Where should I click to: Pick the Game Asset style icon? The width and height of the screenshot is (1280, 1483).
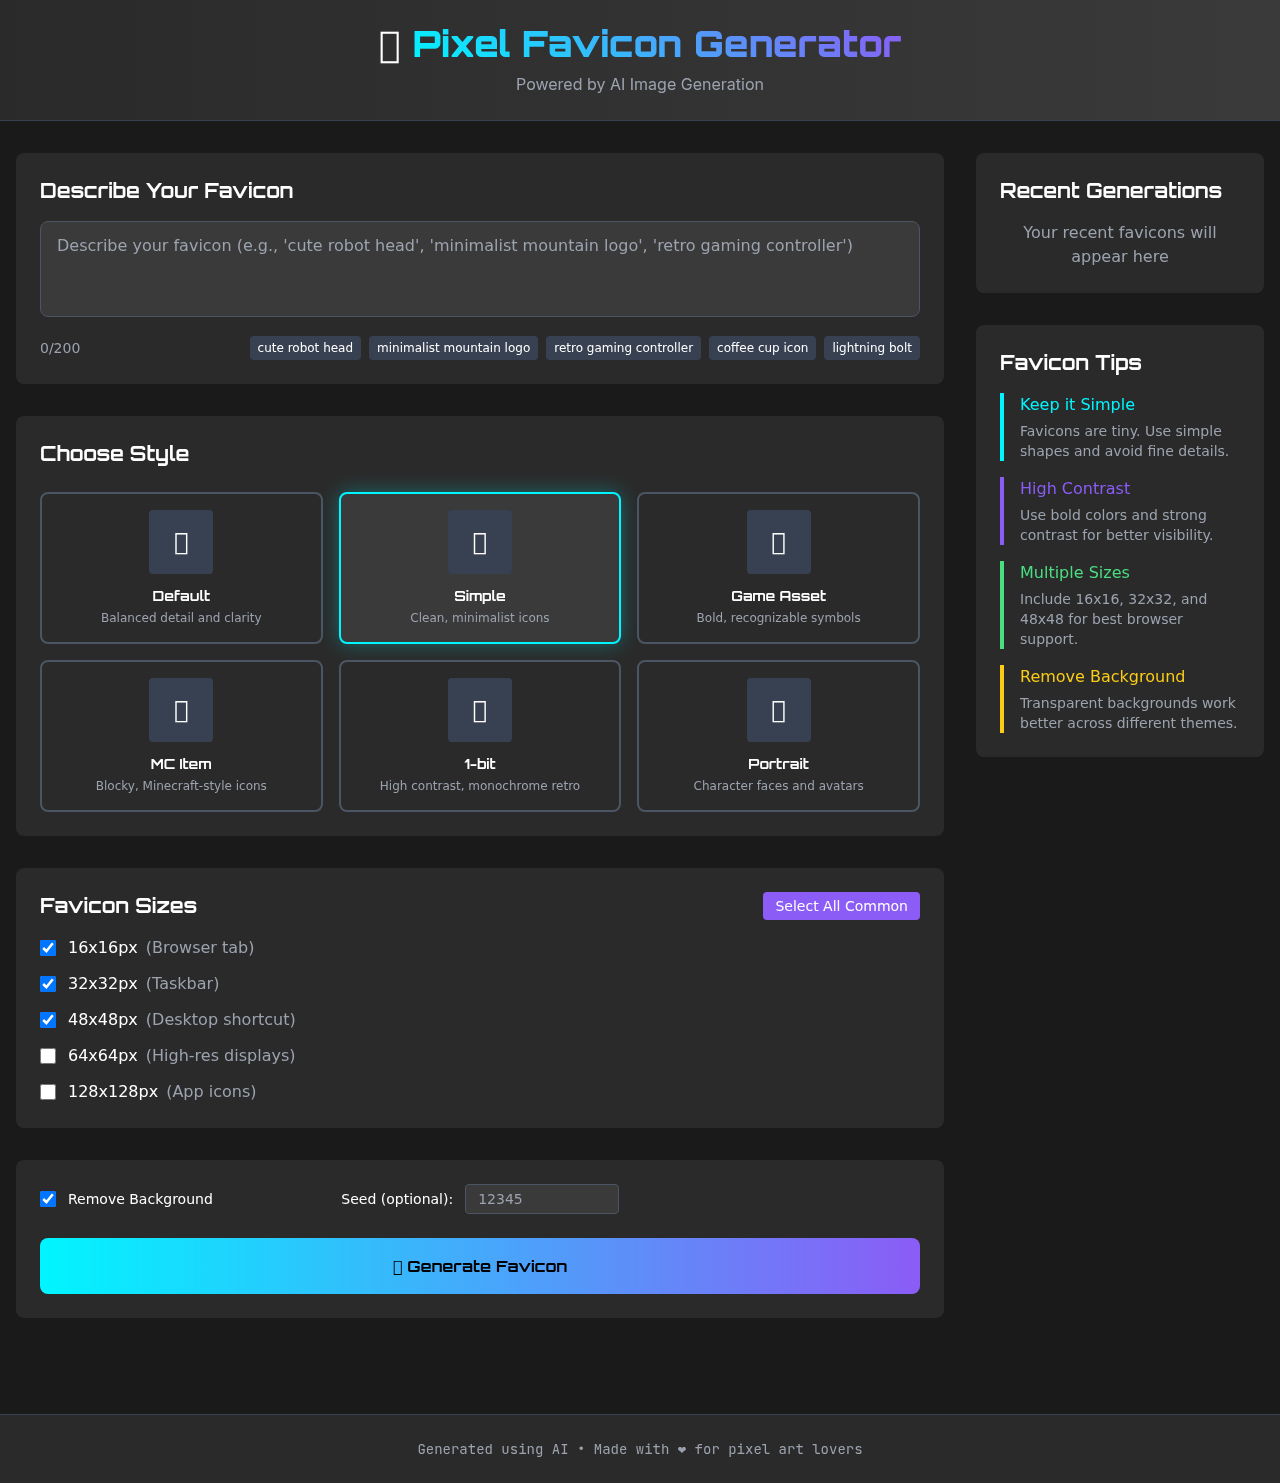pyautogui.click(x=778, y=542)
